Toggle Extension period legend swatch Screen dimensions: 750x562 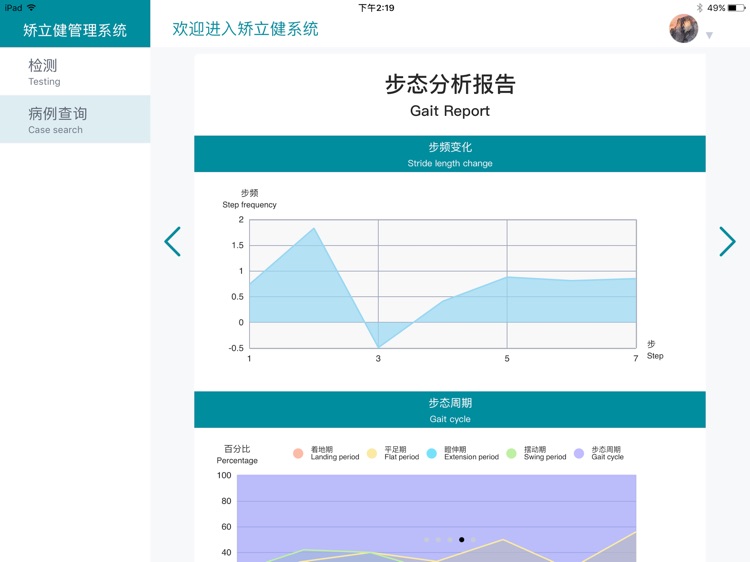[431, 453]
